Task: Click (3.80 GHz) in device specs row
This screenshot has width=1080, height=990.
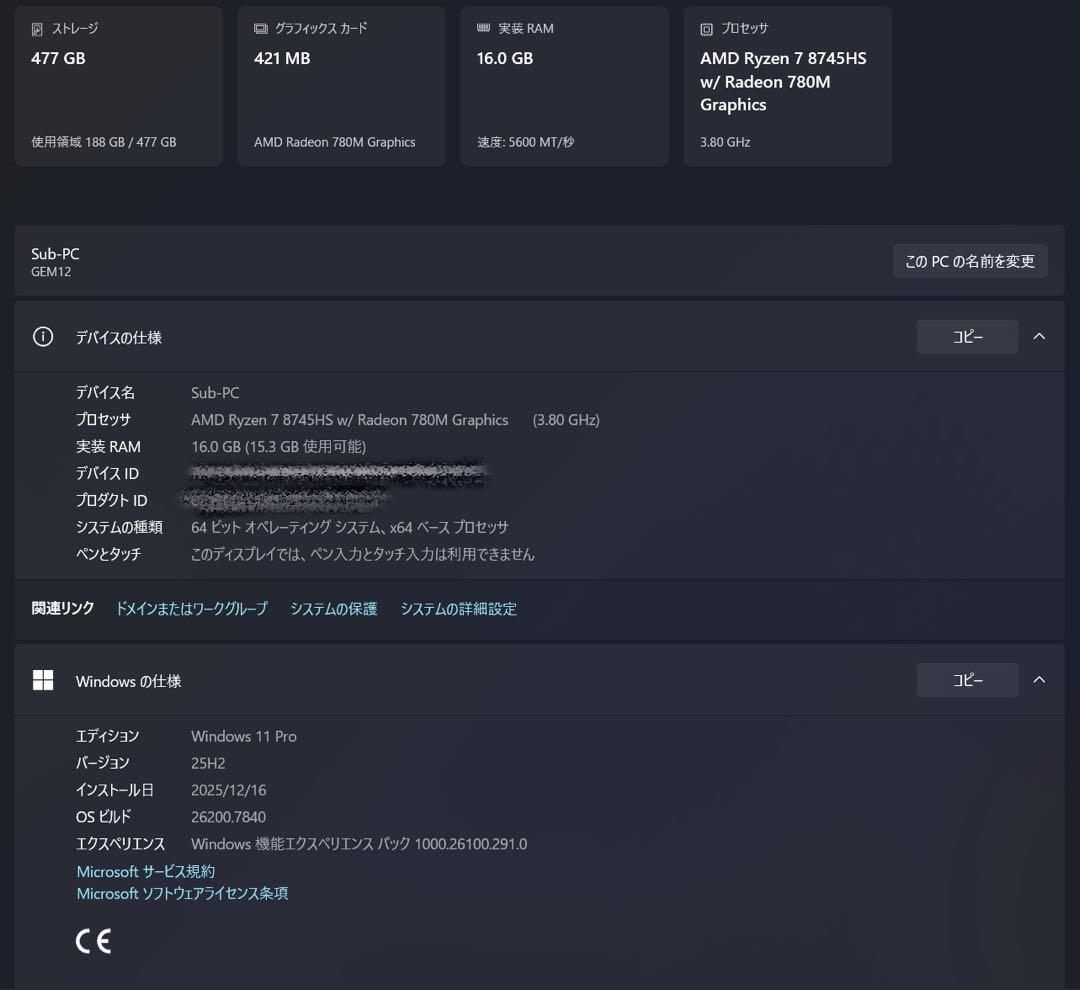Action: tap(566, 420)
